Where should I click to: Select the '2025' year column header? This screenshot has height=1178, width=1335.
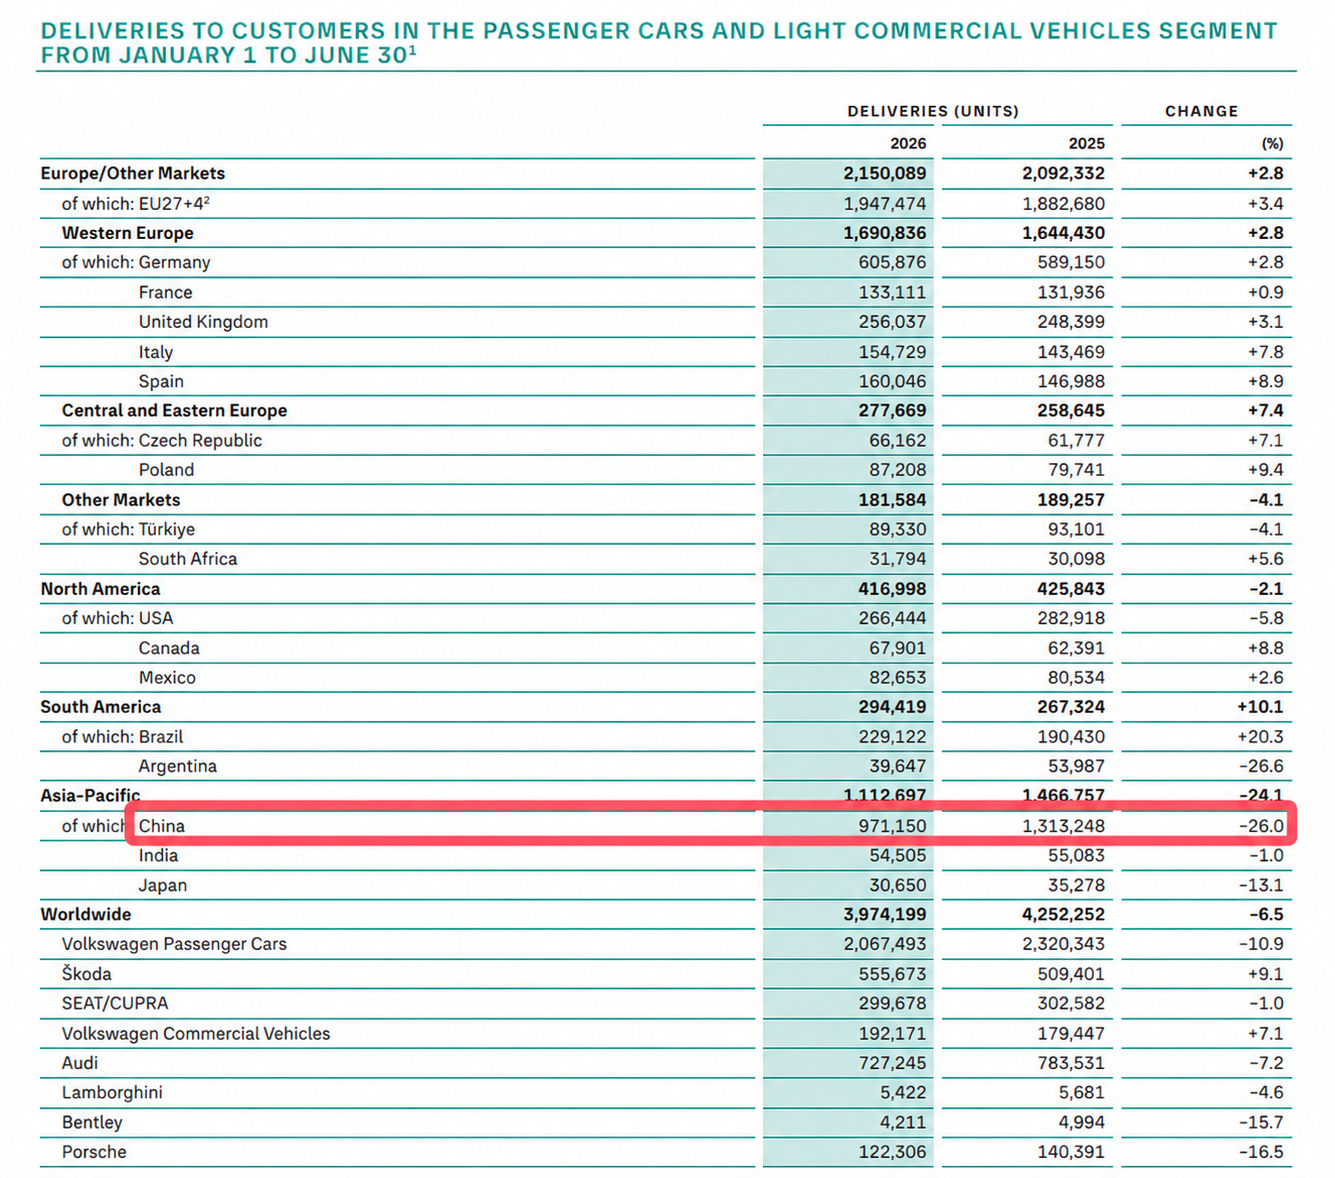tap(1086, 143)
